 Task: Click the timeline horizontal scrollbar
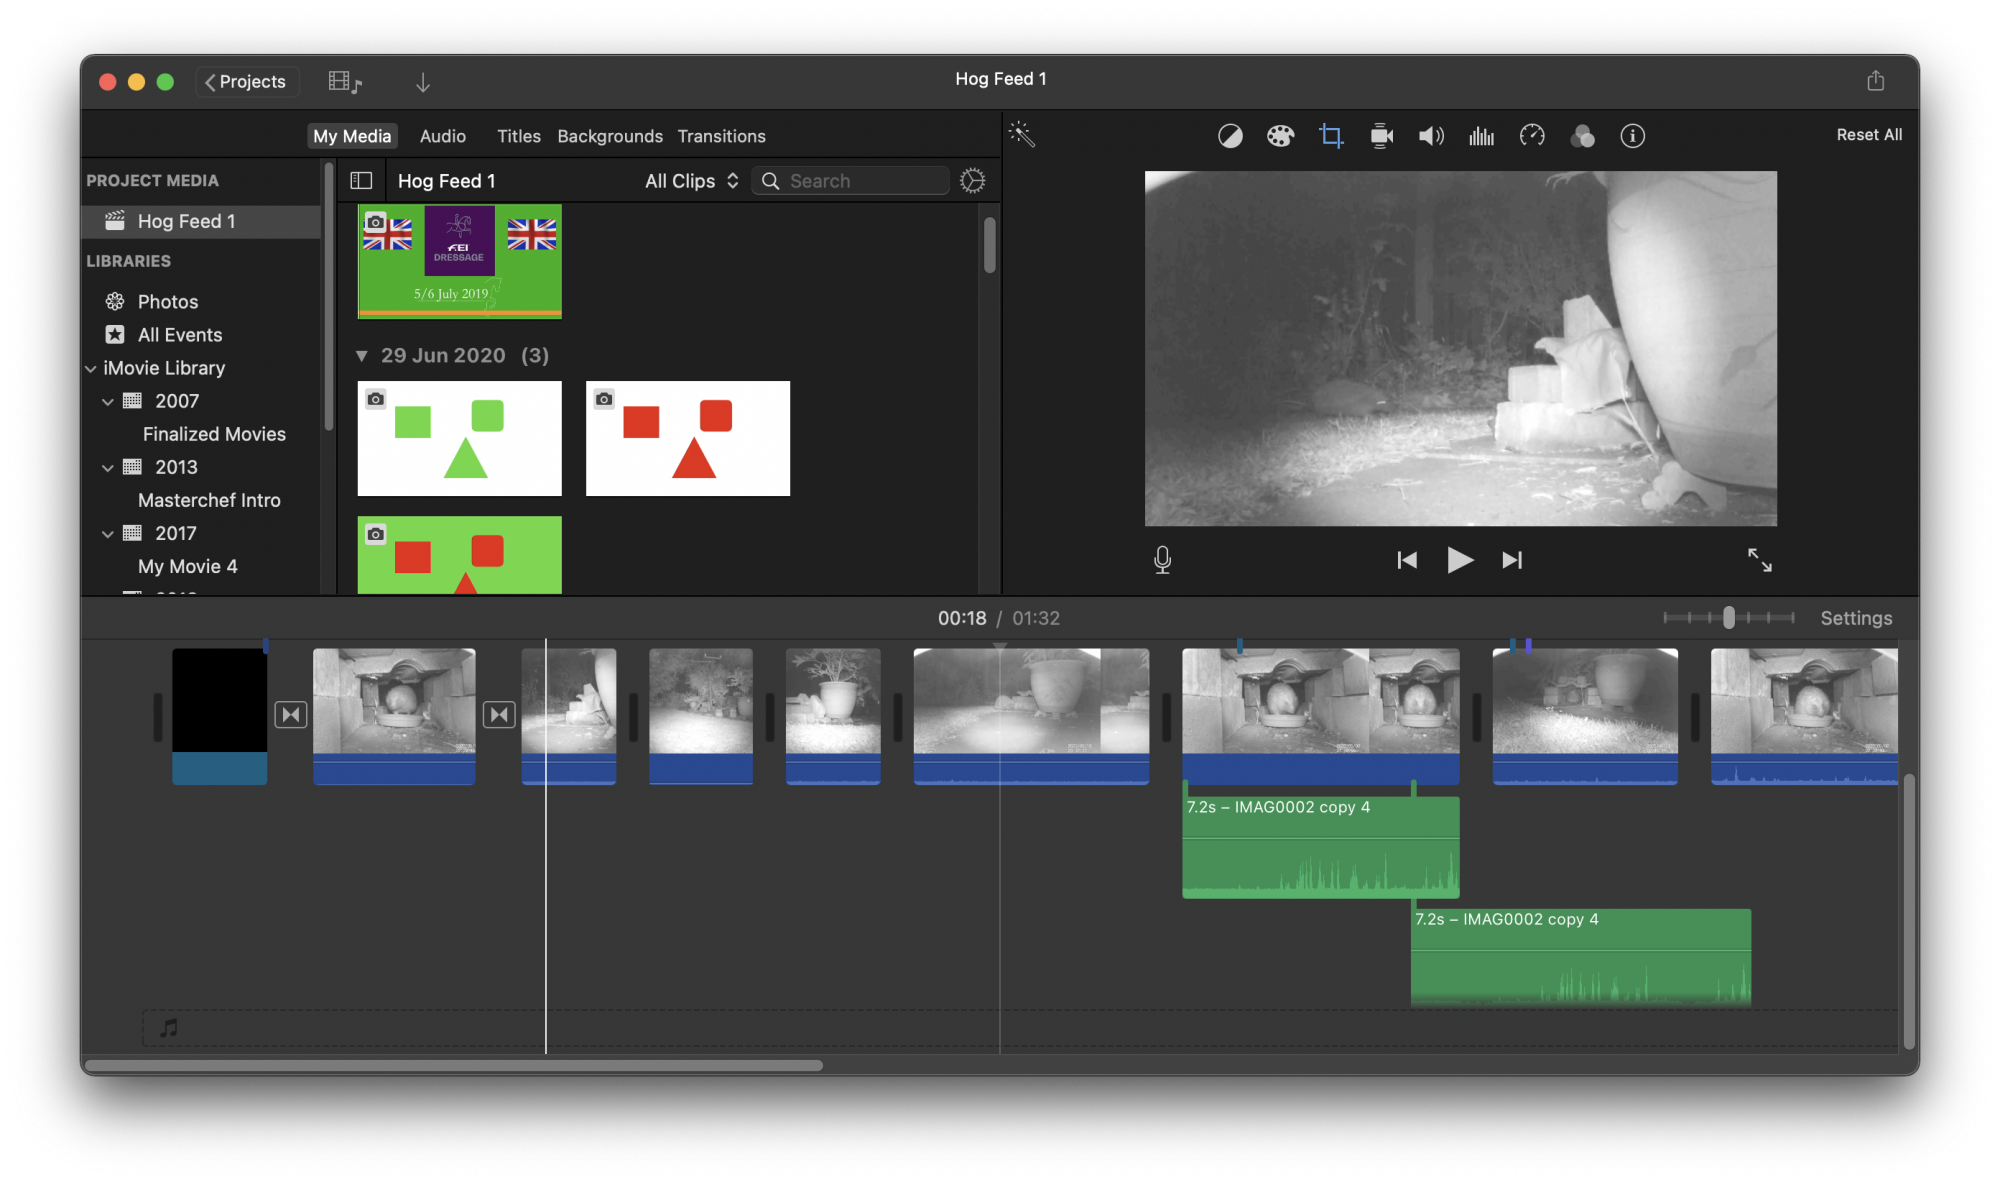(454, 1065)
